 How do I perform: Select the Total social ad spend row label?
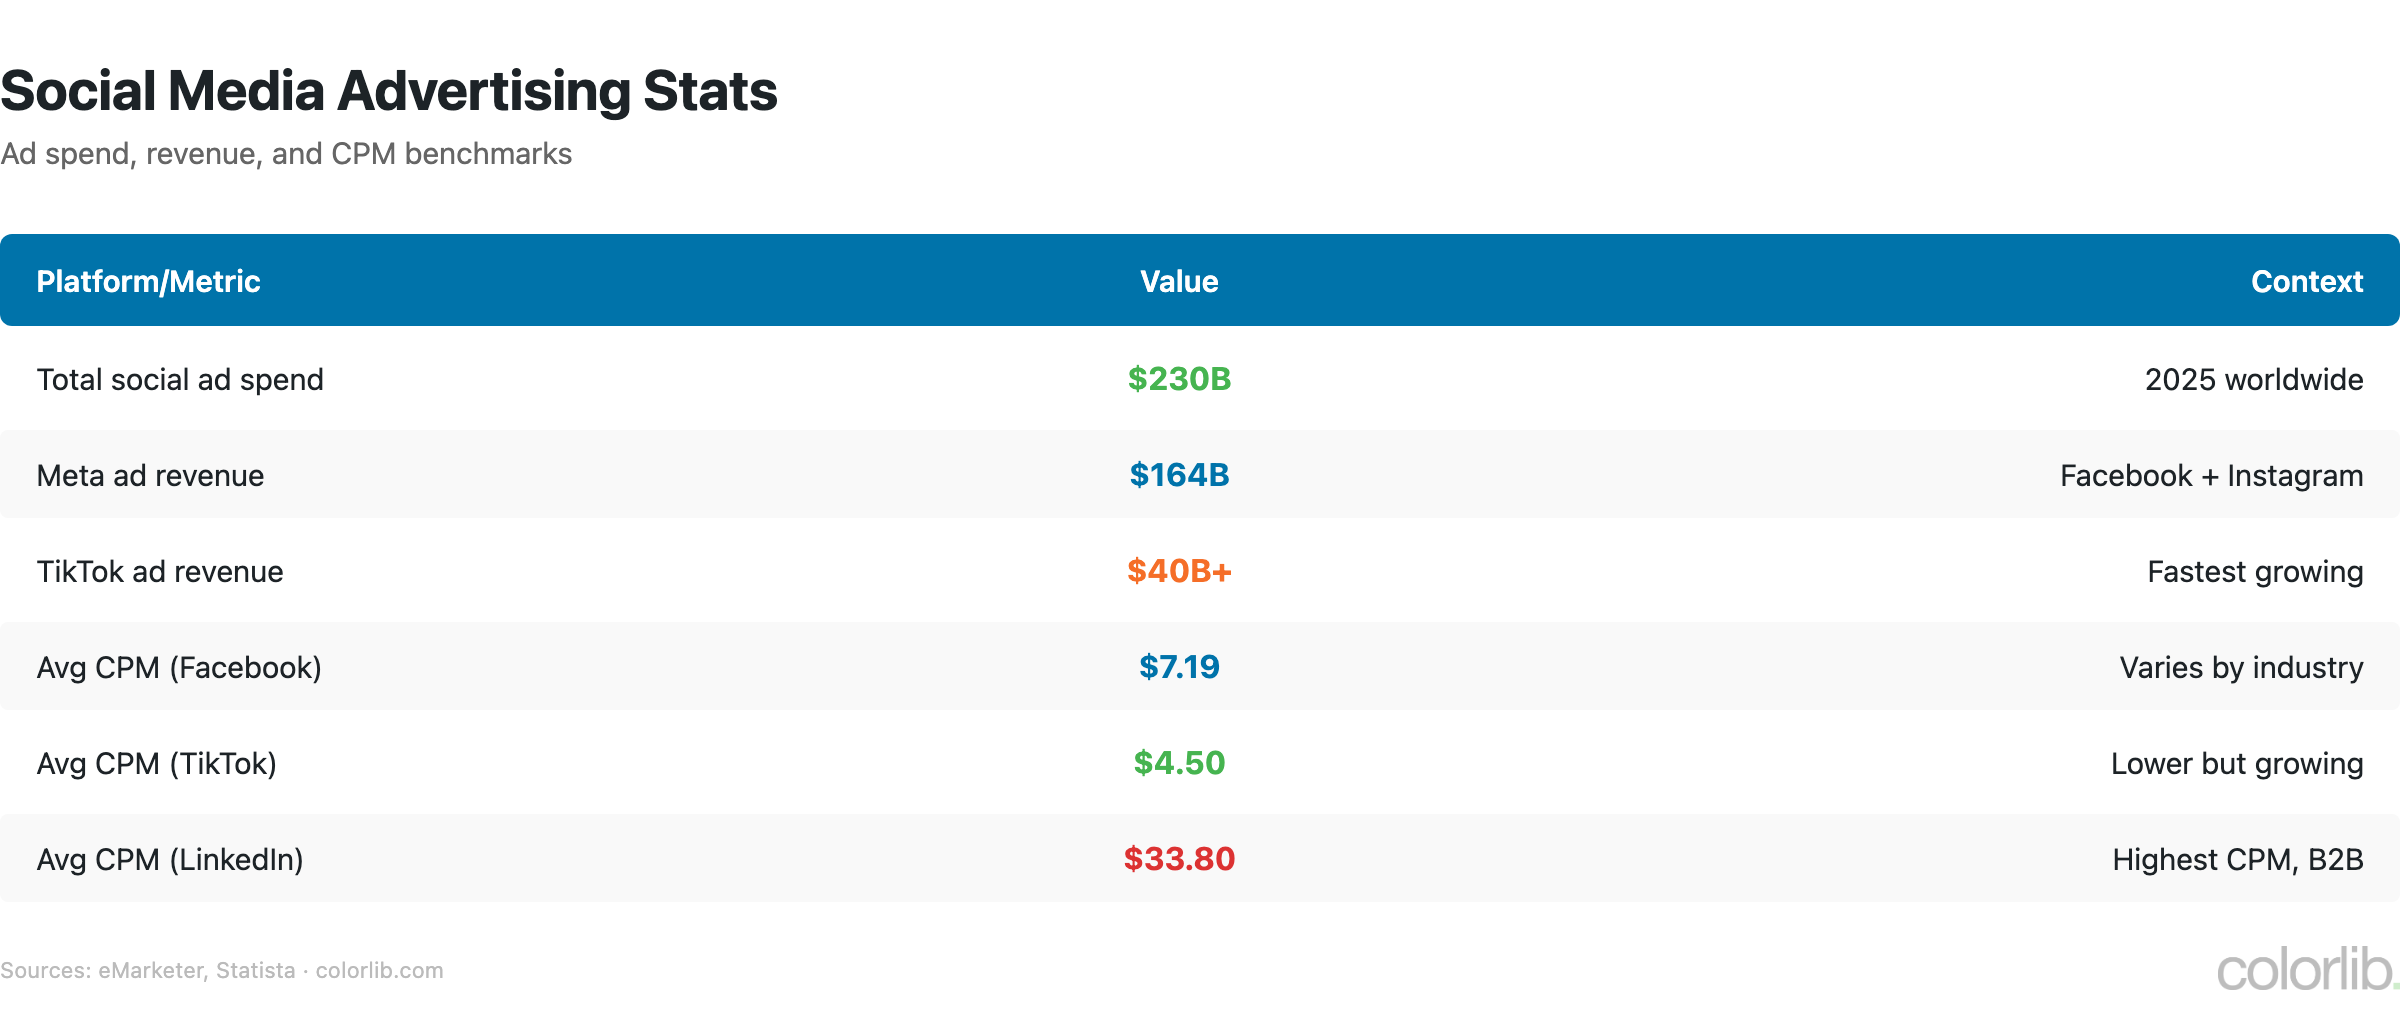[x=180, y=380]
